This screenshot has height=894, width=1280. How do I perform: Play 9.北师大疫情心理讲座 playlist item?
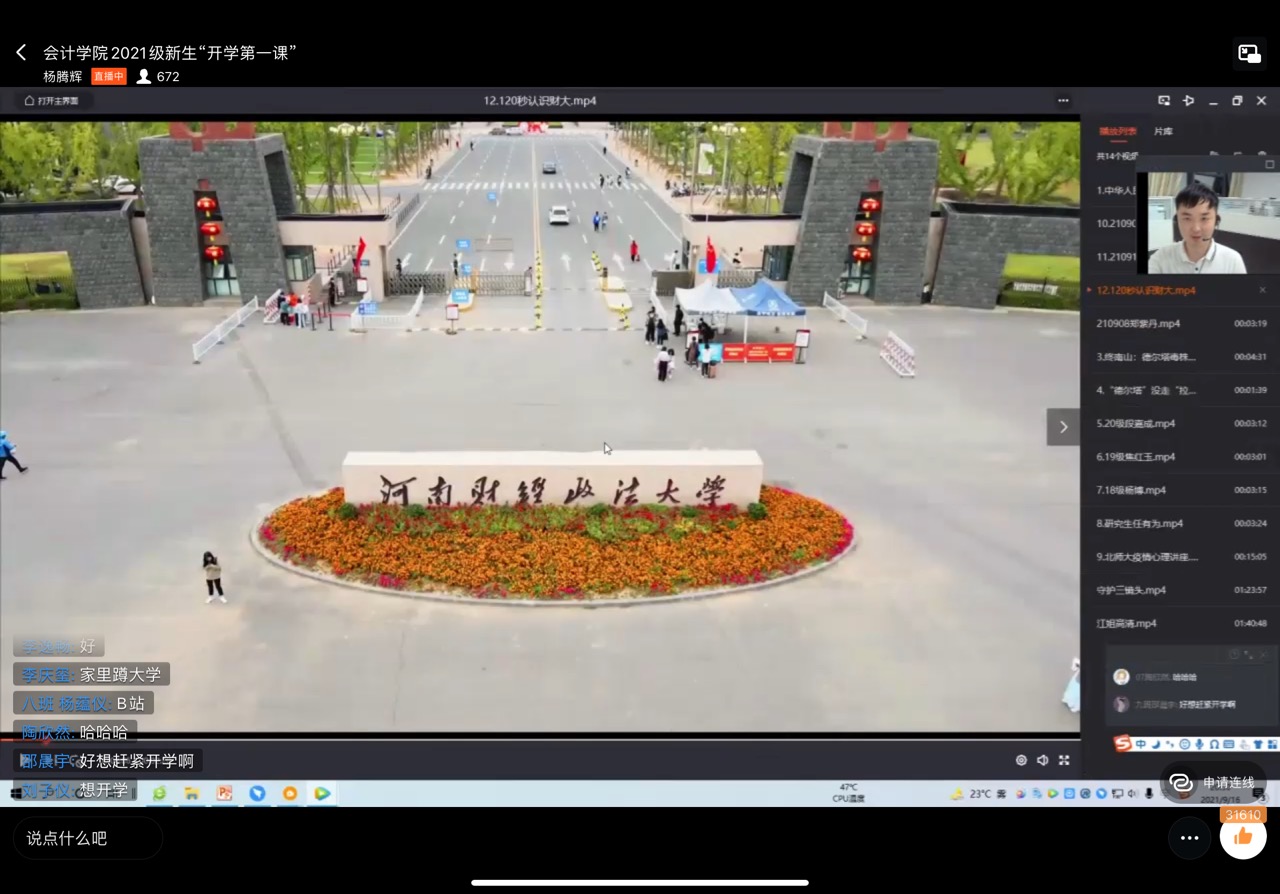(1180, 557)
